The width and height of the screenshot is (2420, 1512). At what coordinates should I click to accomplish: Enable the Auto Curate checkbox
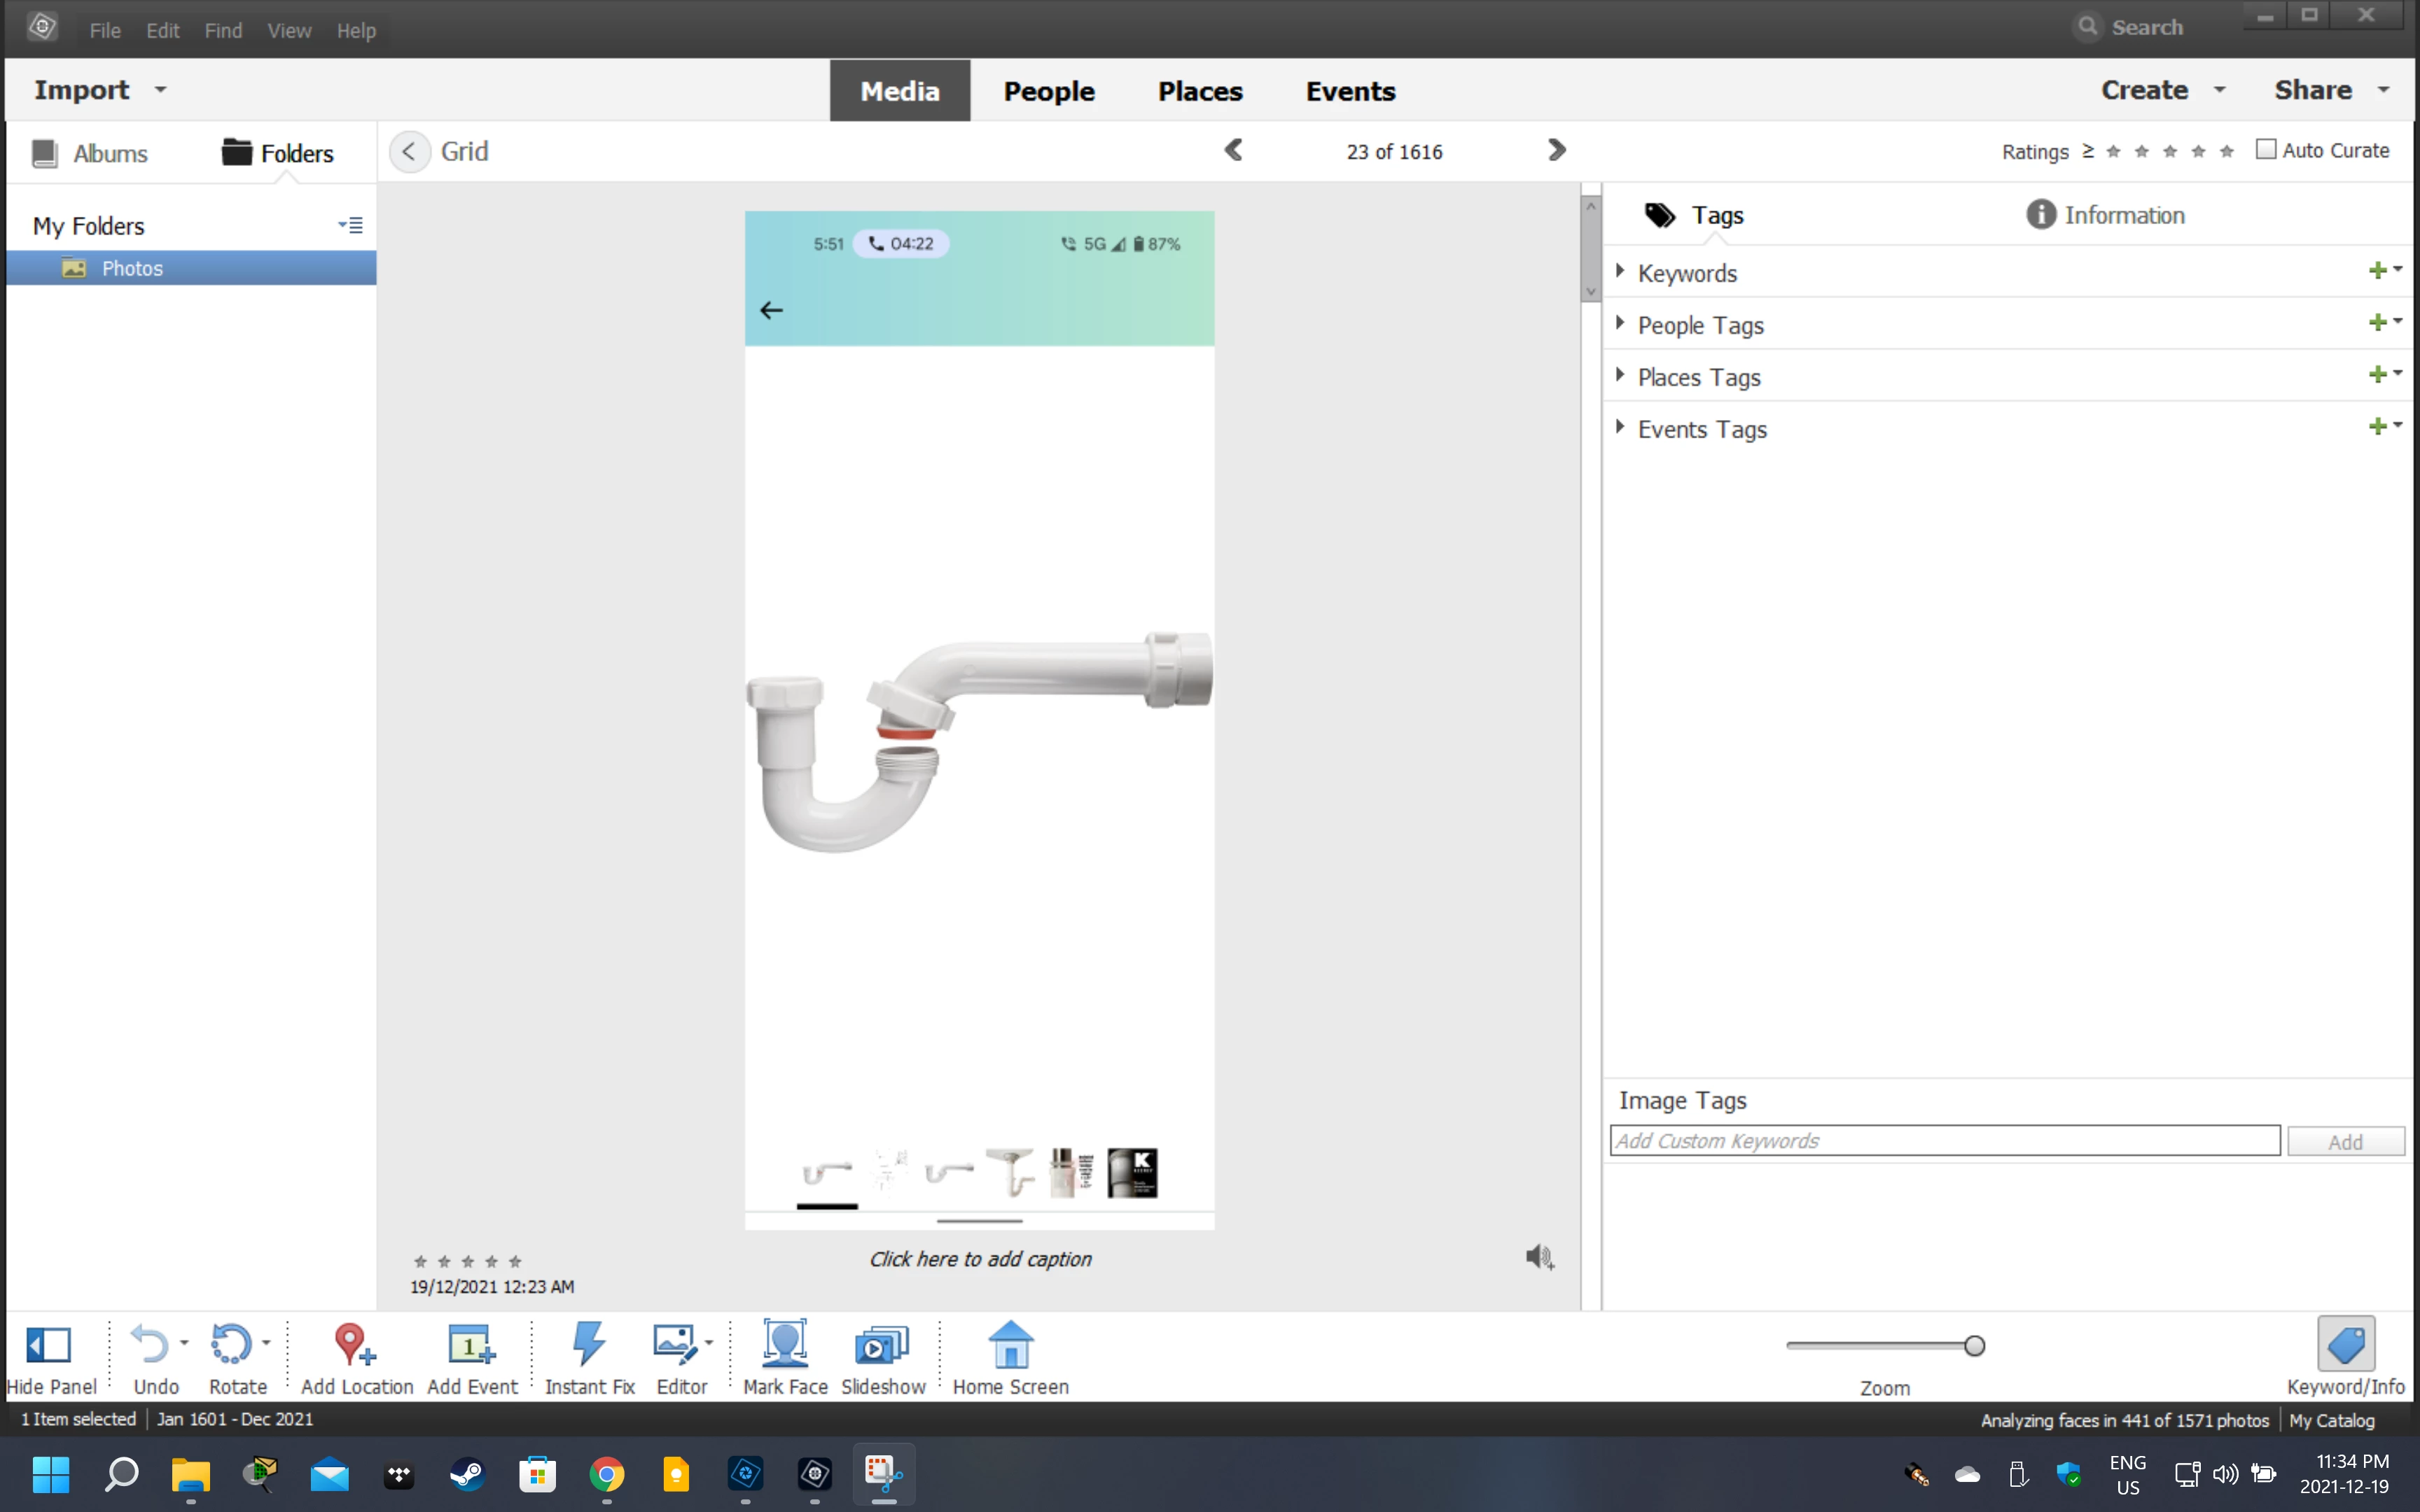pos(2266,150)
